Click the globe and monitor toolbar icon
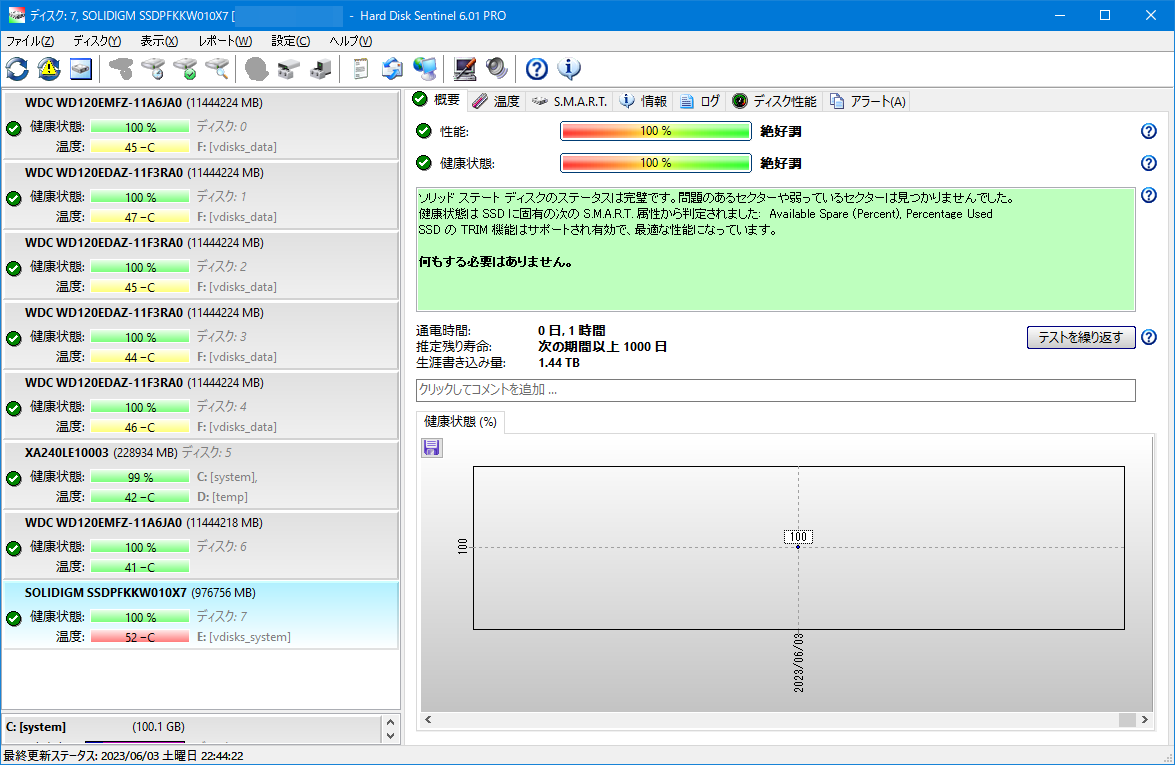Viewport: 1175px width, 765px height. pyautogui.click(x=424, y=69)
